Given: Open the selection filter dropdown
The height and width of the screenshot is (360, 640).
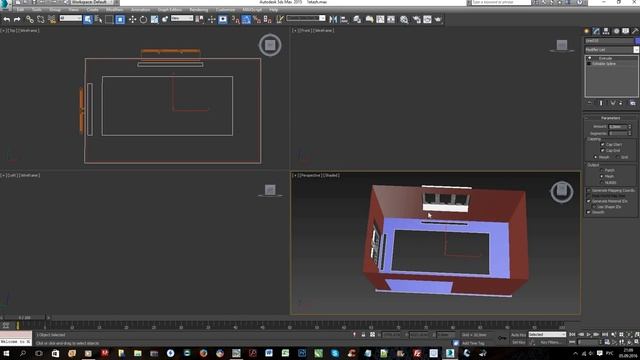Looking at the screenshot, I should (71, 18).
